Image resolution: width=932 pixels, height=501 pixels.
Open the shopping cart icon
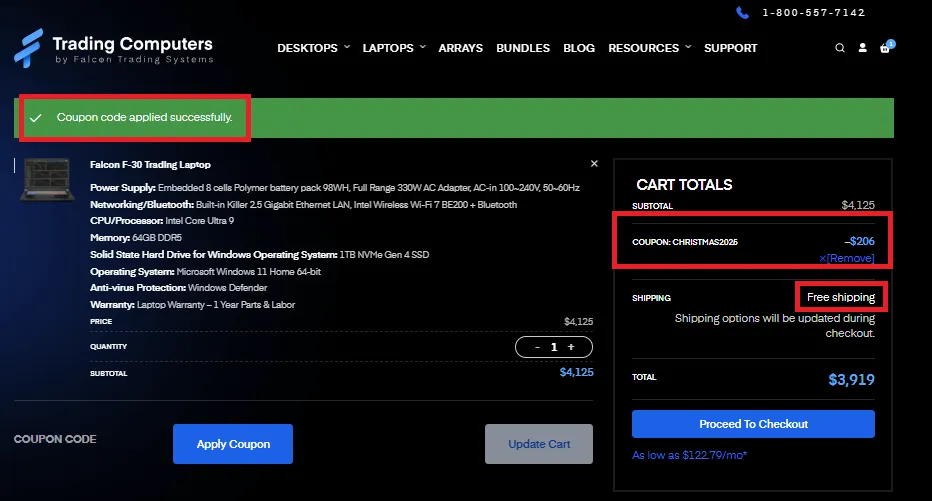pyautogui.click(x=886, y=48)
